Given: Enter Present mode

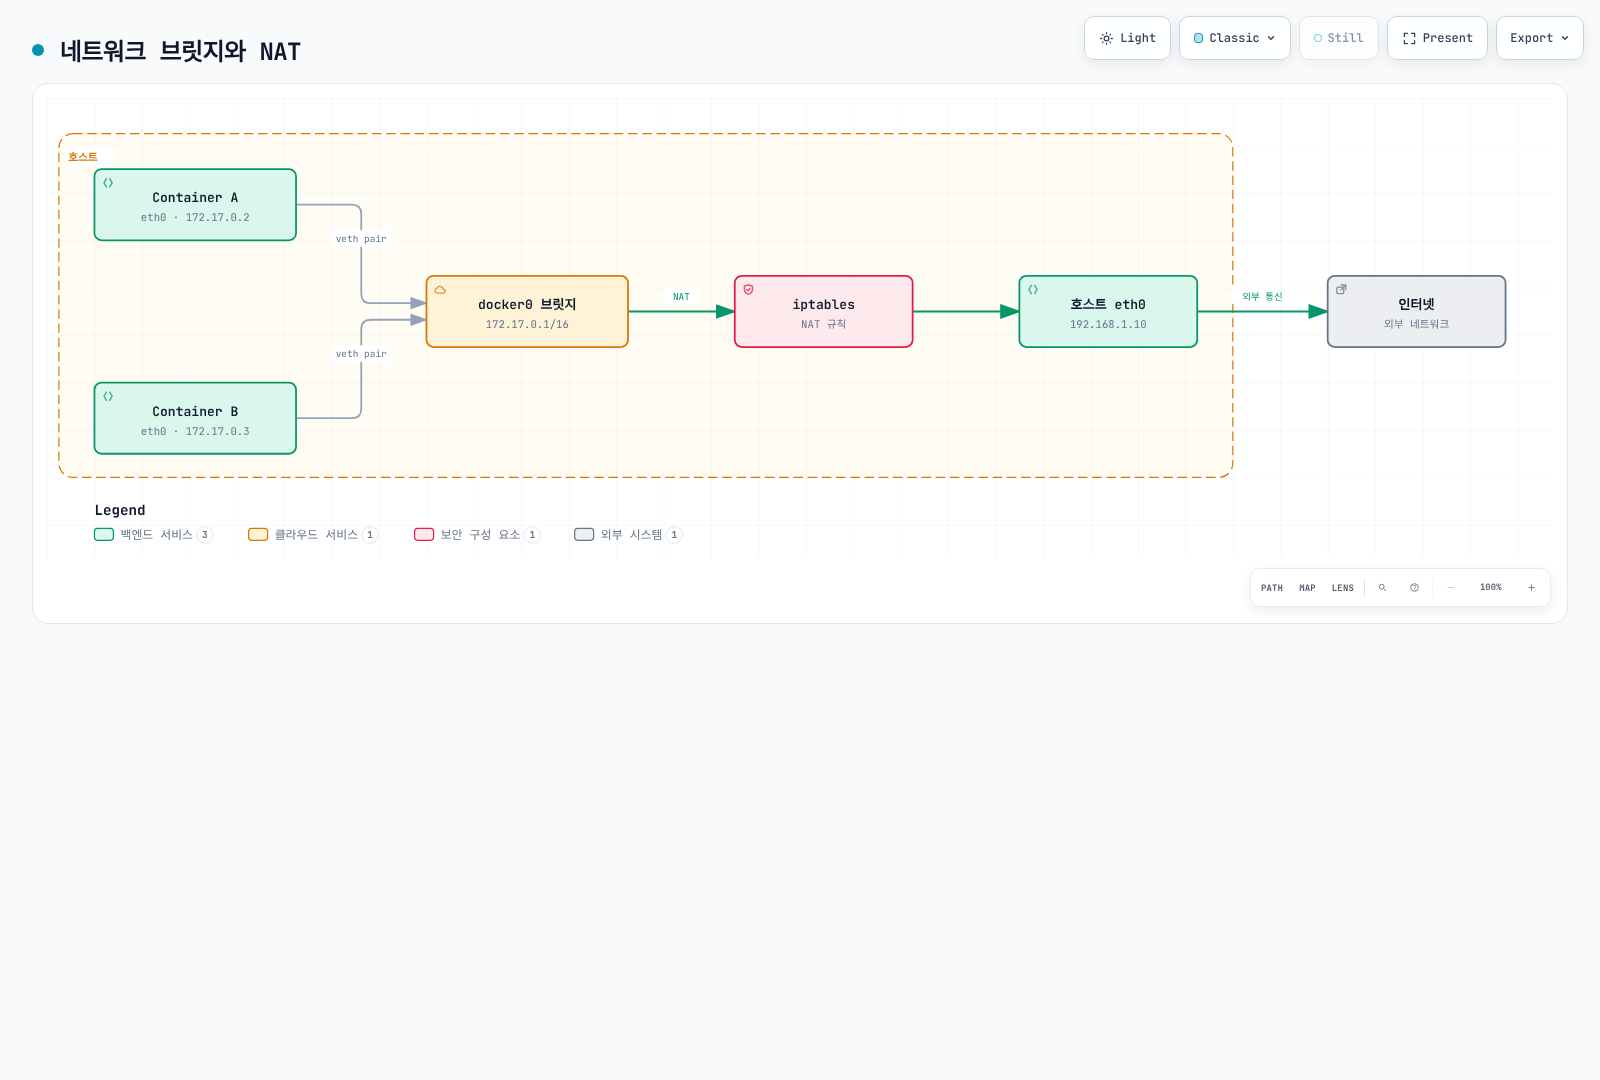Looking at the screenshot, I should pyautogui.click(x=1437, y=38).
